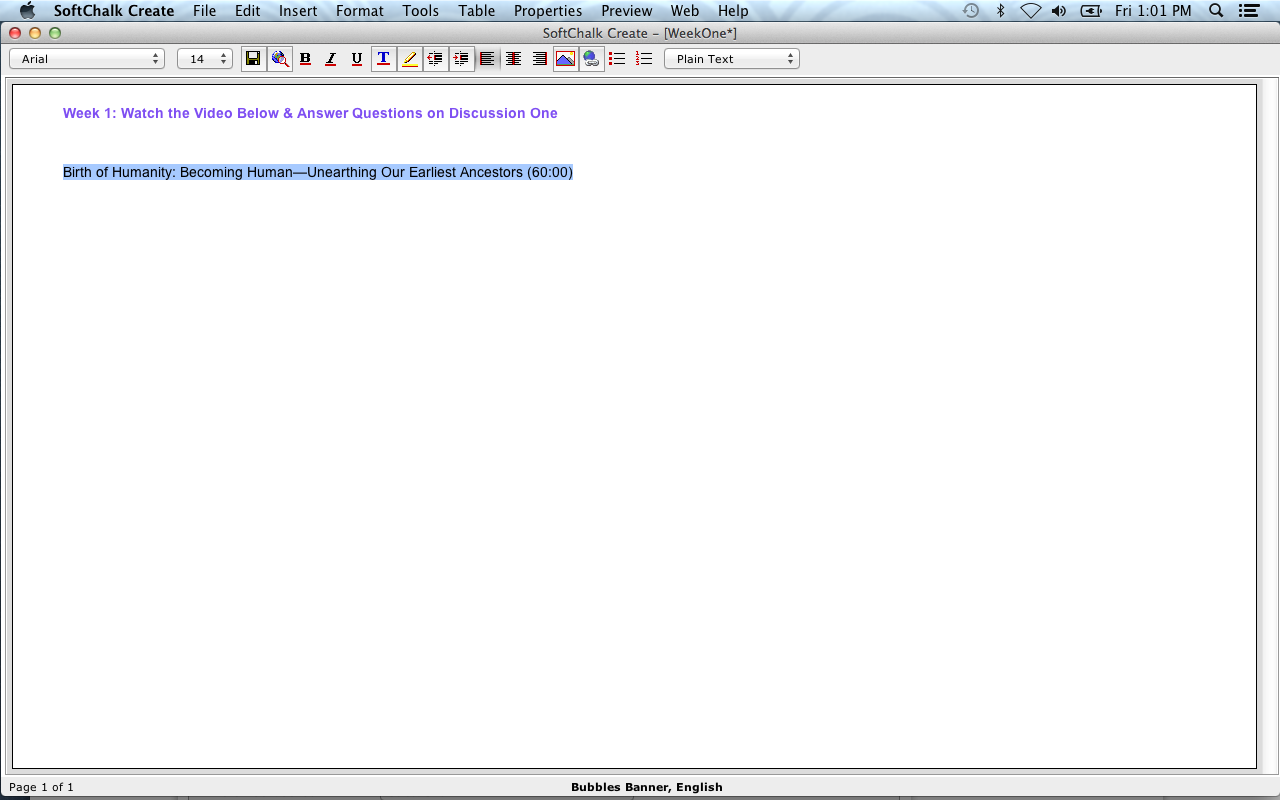Open the Apple menu
Image resolution: width=1280 pixels, height=800 pixels.
click(x=27, y=11)
